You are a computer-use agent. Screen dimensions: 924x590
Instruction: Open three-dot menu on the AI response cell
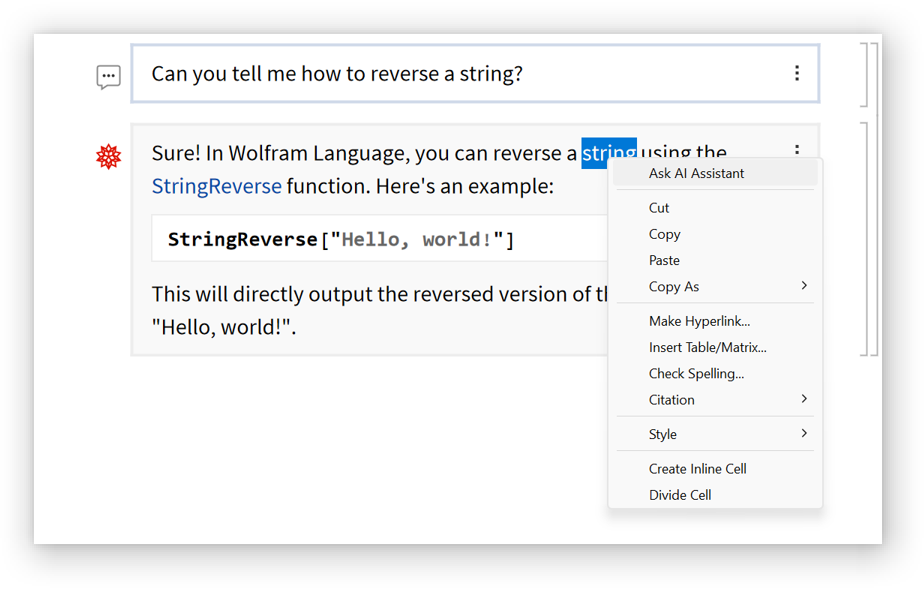point(796,151)
